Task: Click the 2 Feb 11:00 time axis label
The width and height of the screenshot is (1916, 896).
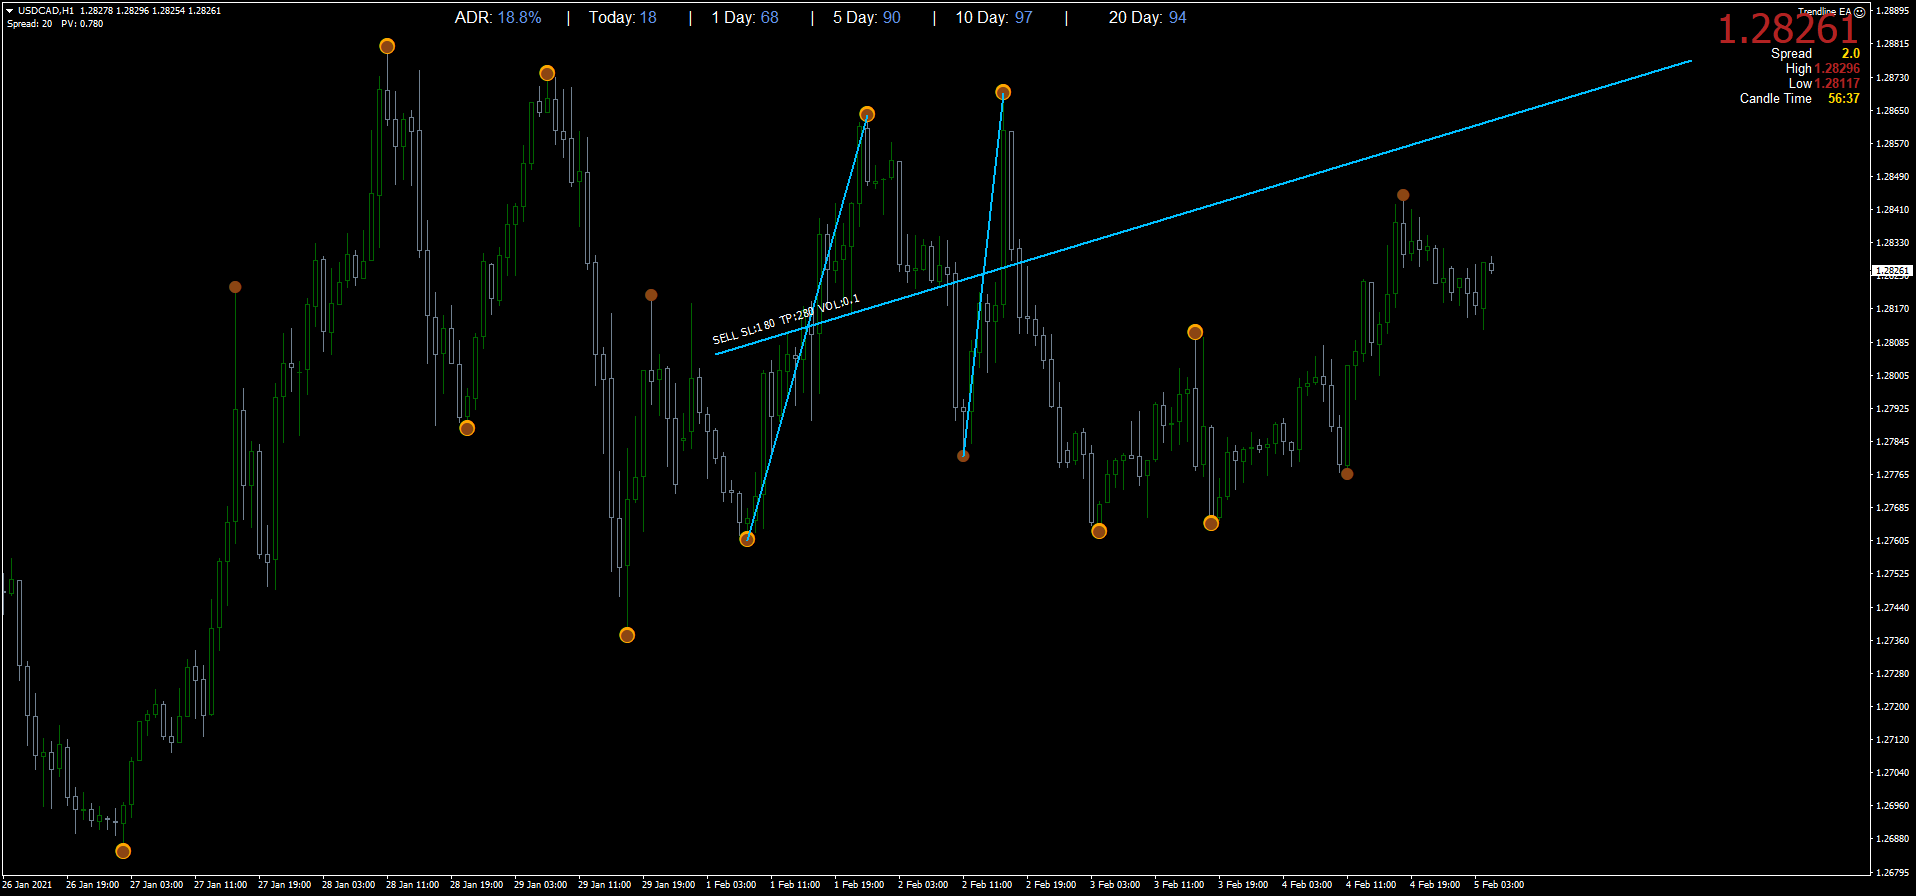Action: [x=987, y=884]
